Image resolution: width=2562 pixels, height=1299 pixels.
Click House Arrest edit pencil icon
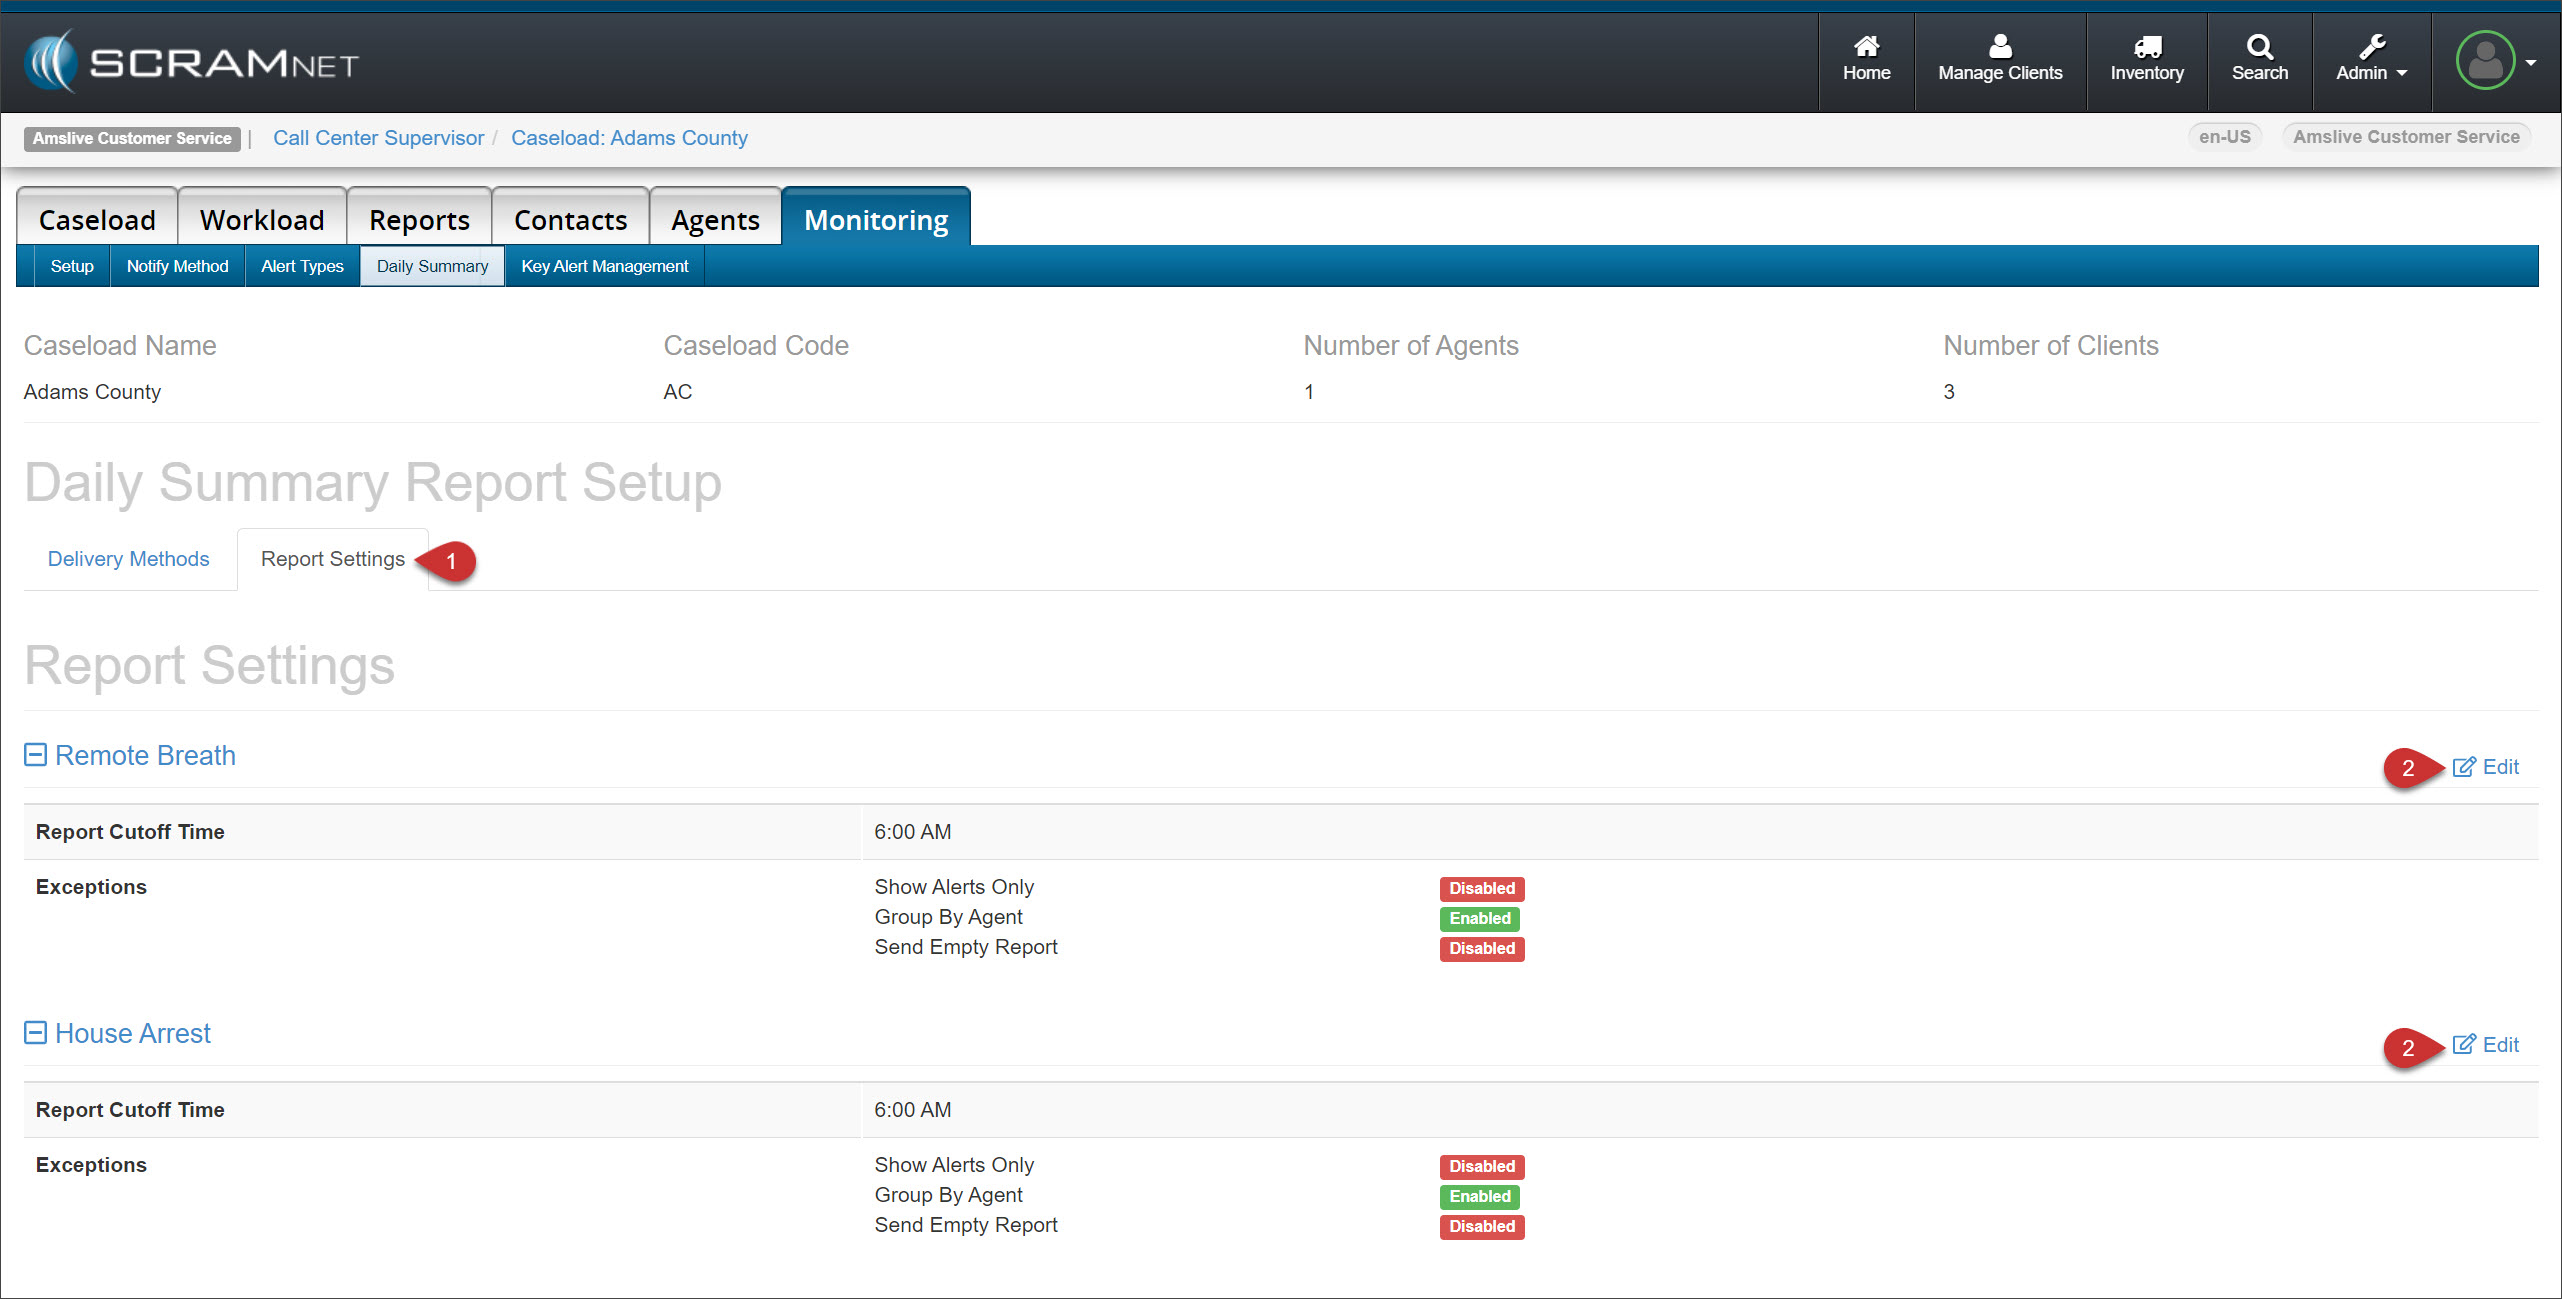pos(2464,1045)
